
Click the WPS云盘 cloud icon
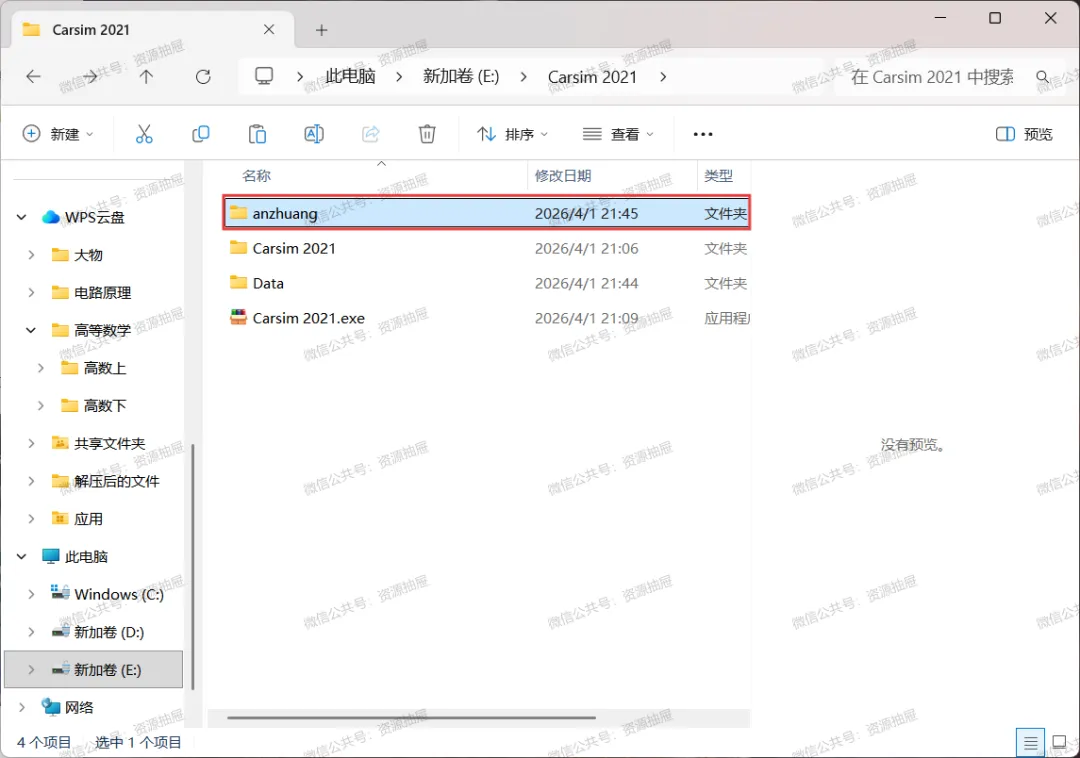(x=50, y=217)
